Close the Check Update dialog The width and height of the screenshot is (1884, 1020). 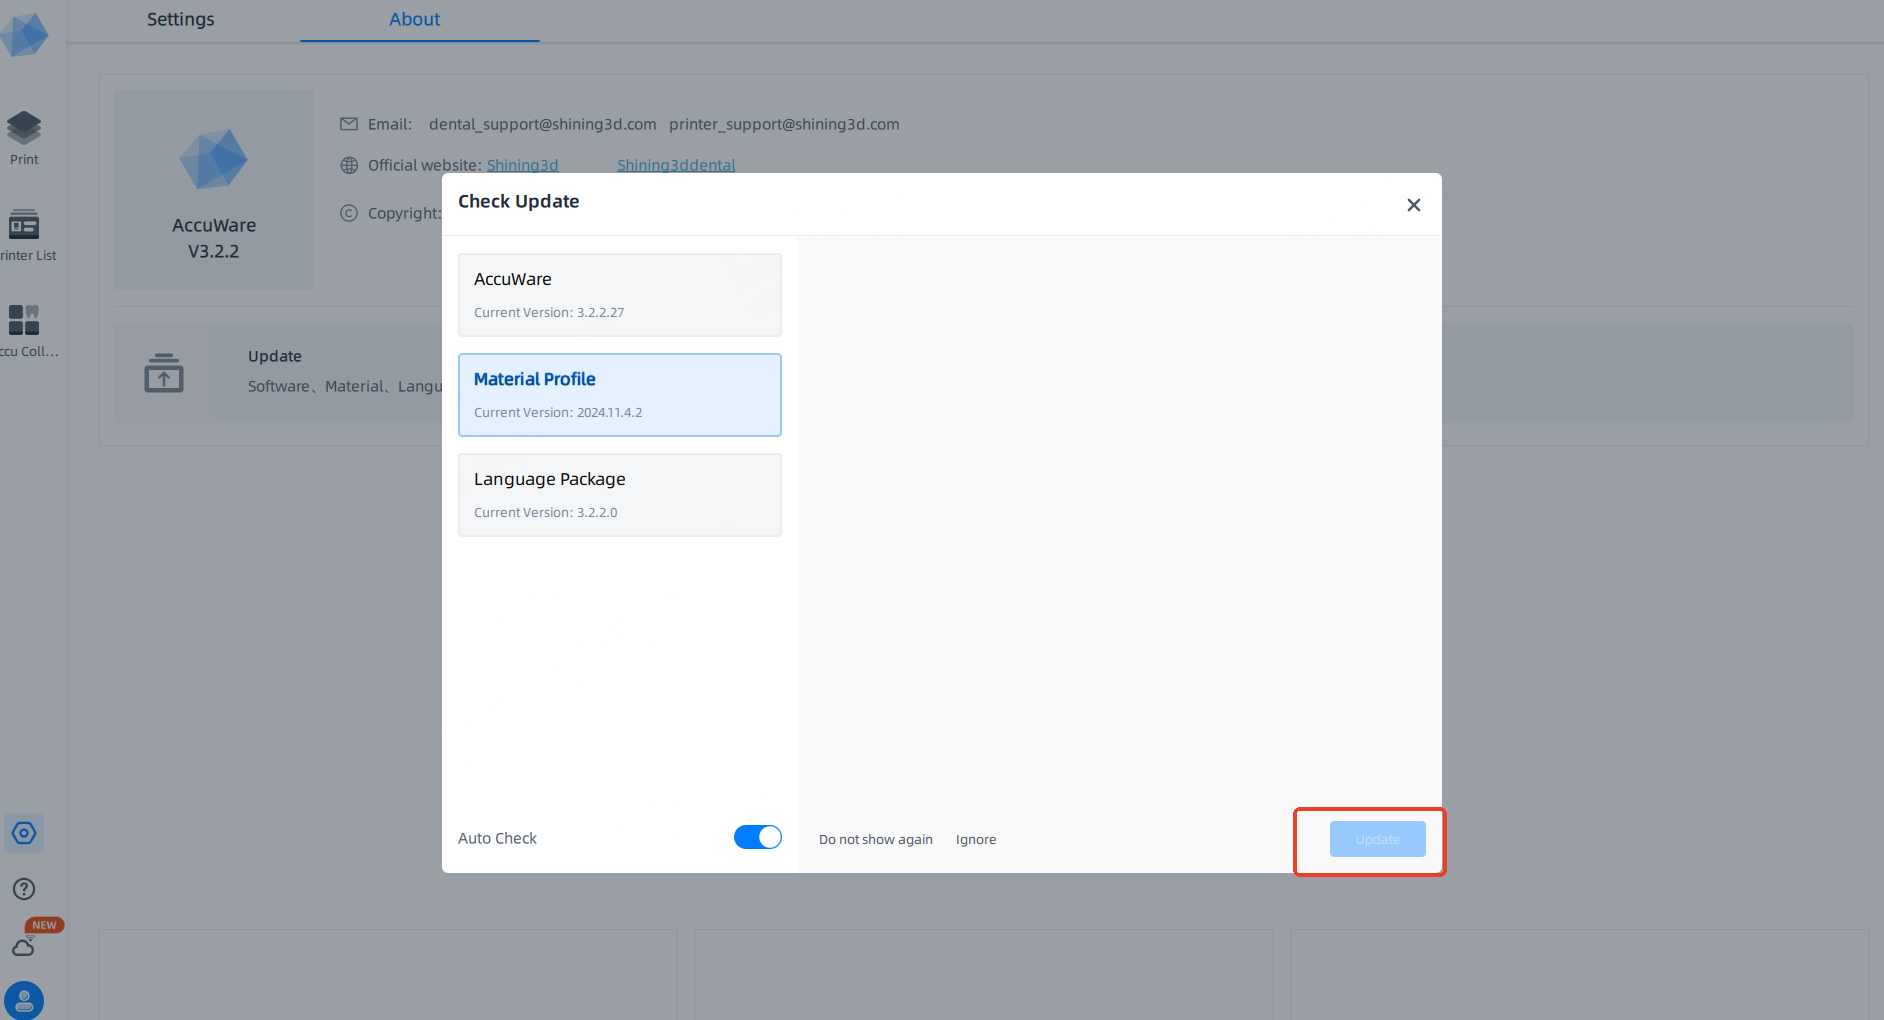1414,205
